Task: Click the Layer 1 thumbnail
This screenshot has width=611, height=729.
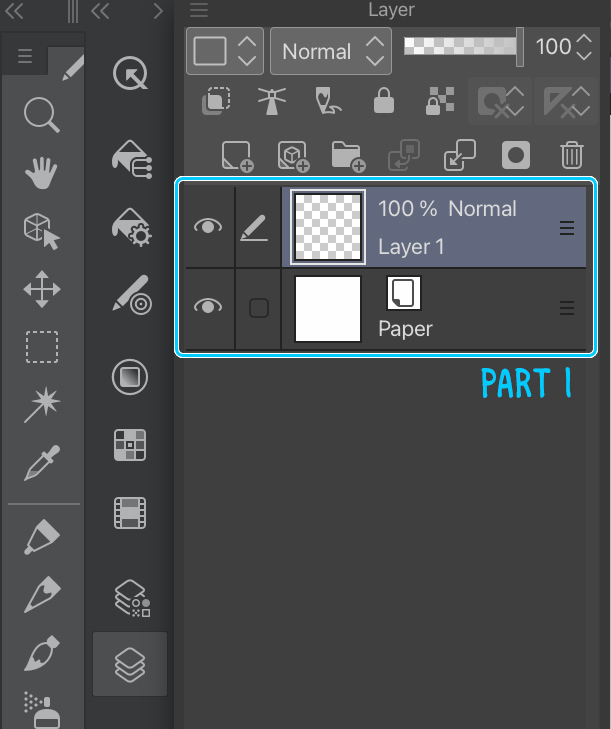Action: 328,227
